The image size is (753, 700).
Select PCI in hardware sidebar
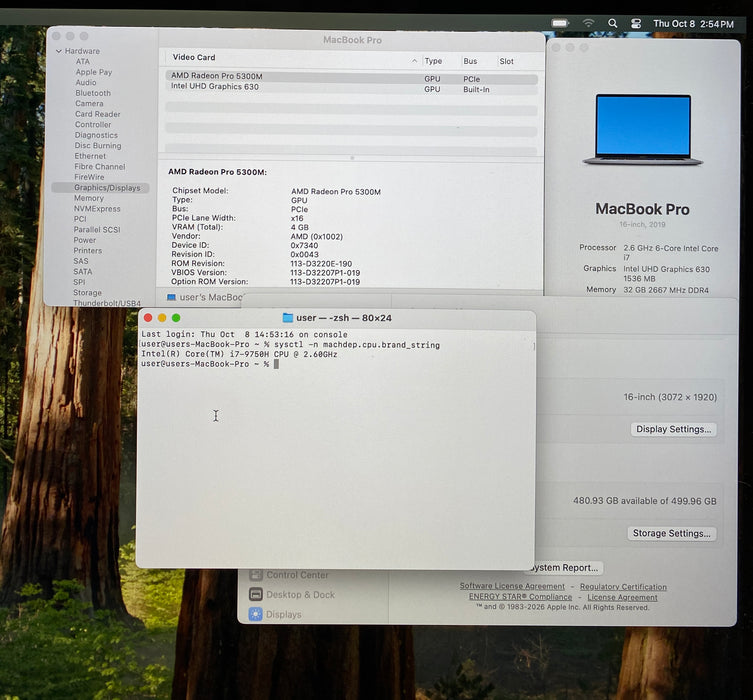(x=80, y=219)
